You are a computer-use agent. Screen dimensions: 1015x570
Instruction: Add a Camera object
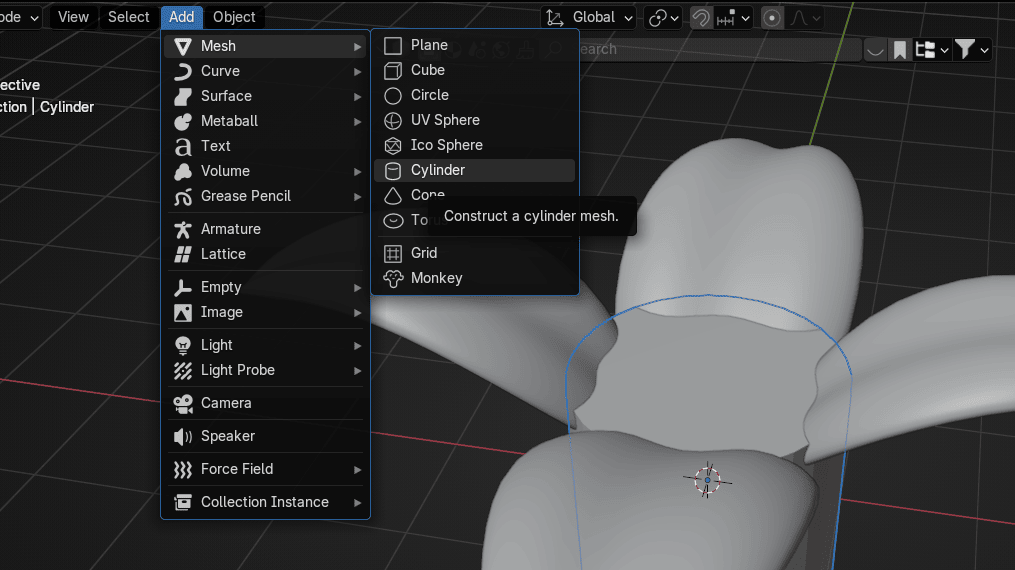coord(226,403)
